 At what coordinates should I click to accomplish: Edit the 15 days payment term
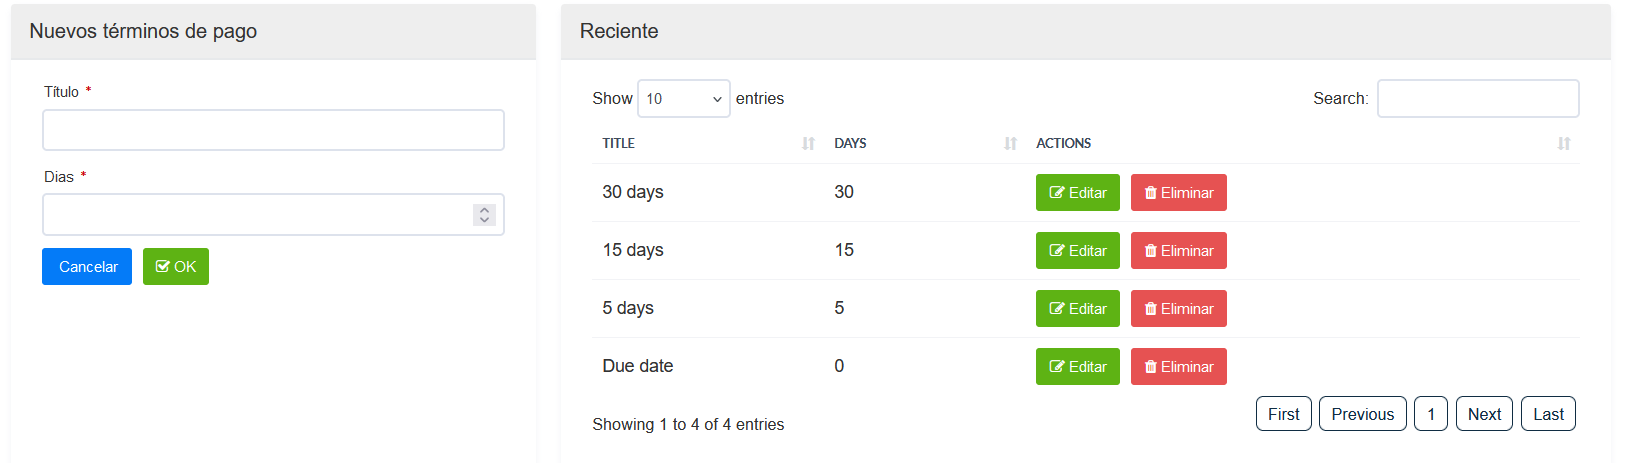point(1077,251)
